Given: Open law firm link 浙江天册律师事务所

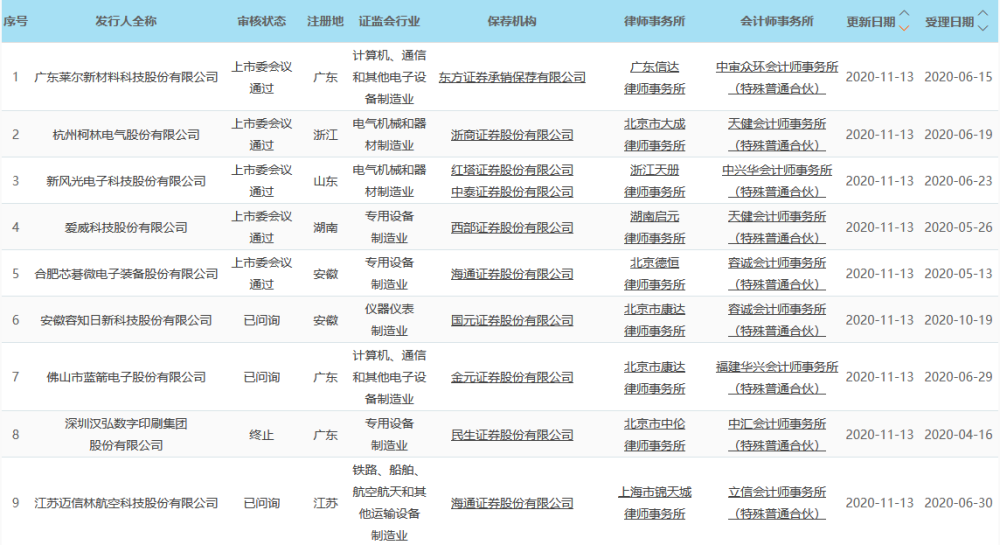Looking at the screenshot, I should [654, 181].
